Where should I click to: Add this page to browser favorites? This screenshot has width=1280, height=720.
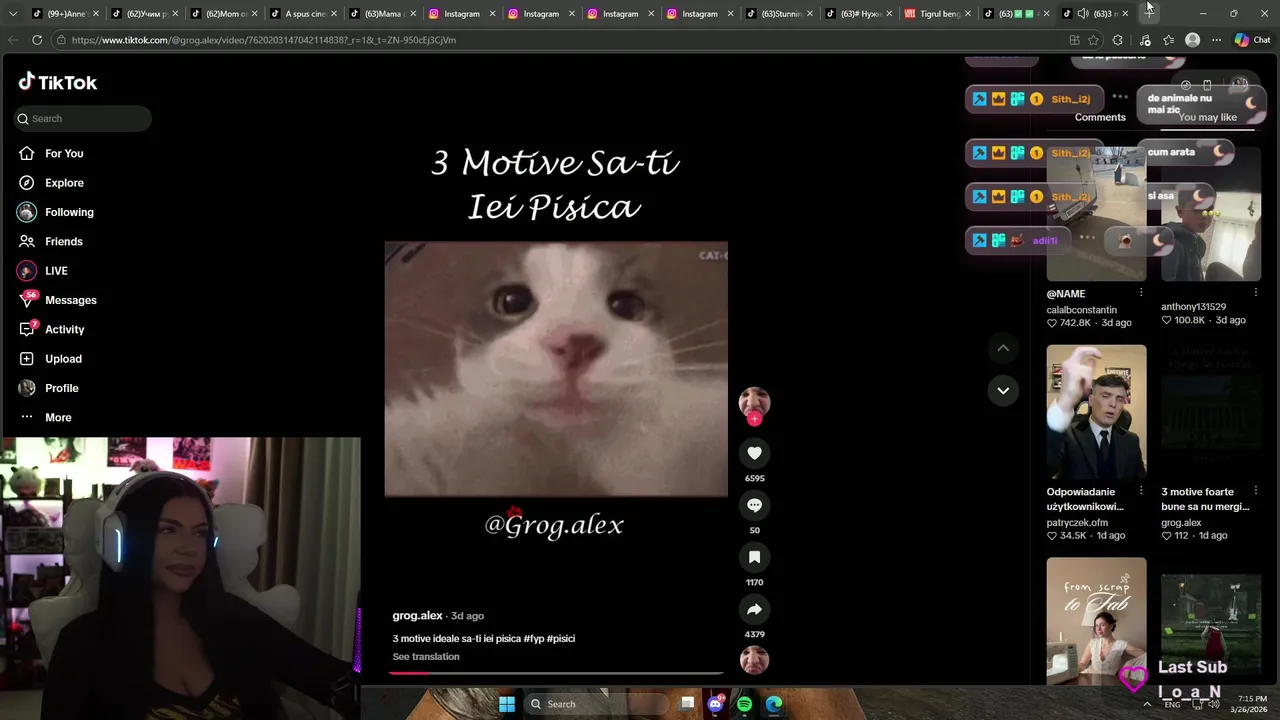point(1093,40)
